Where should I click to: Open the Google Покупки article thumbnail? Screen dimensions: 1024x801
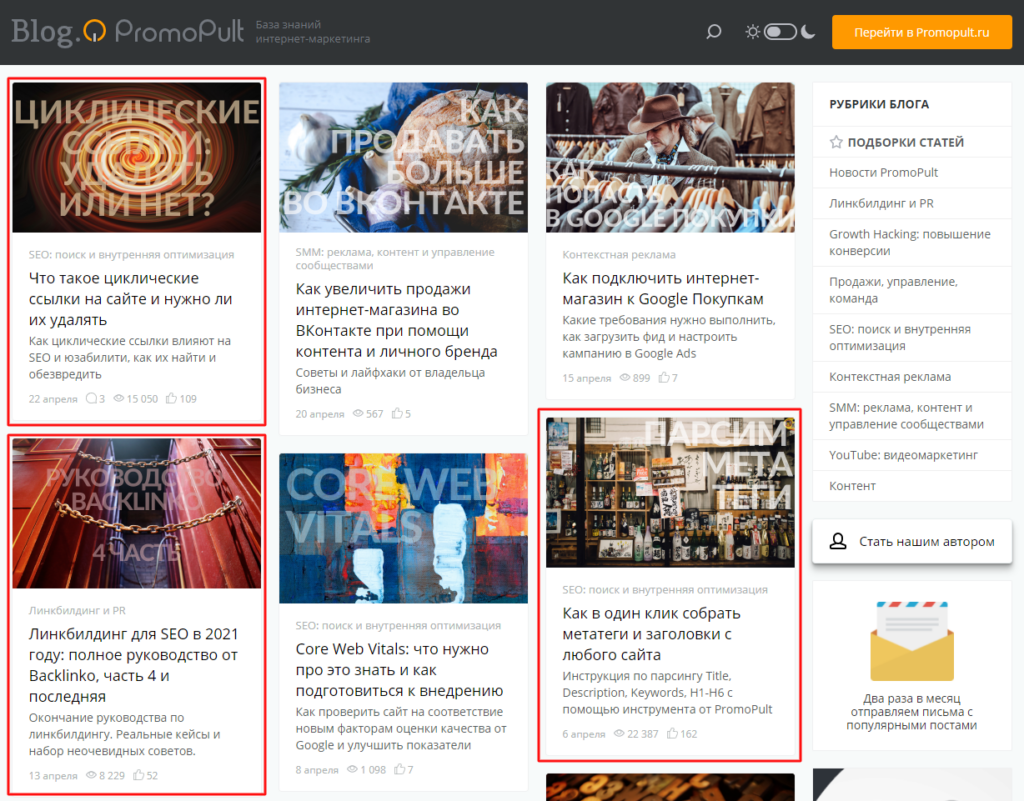click(670, 157)
